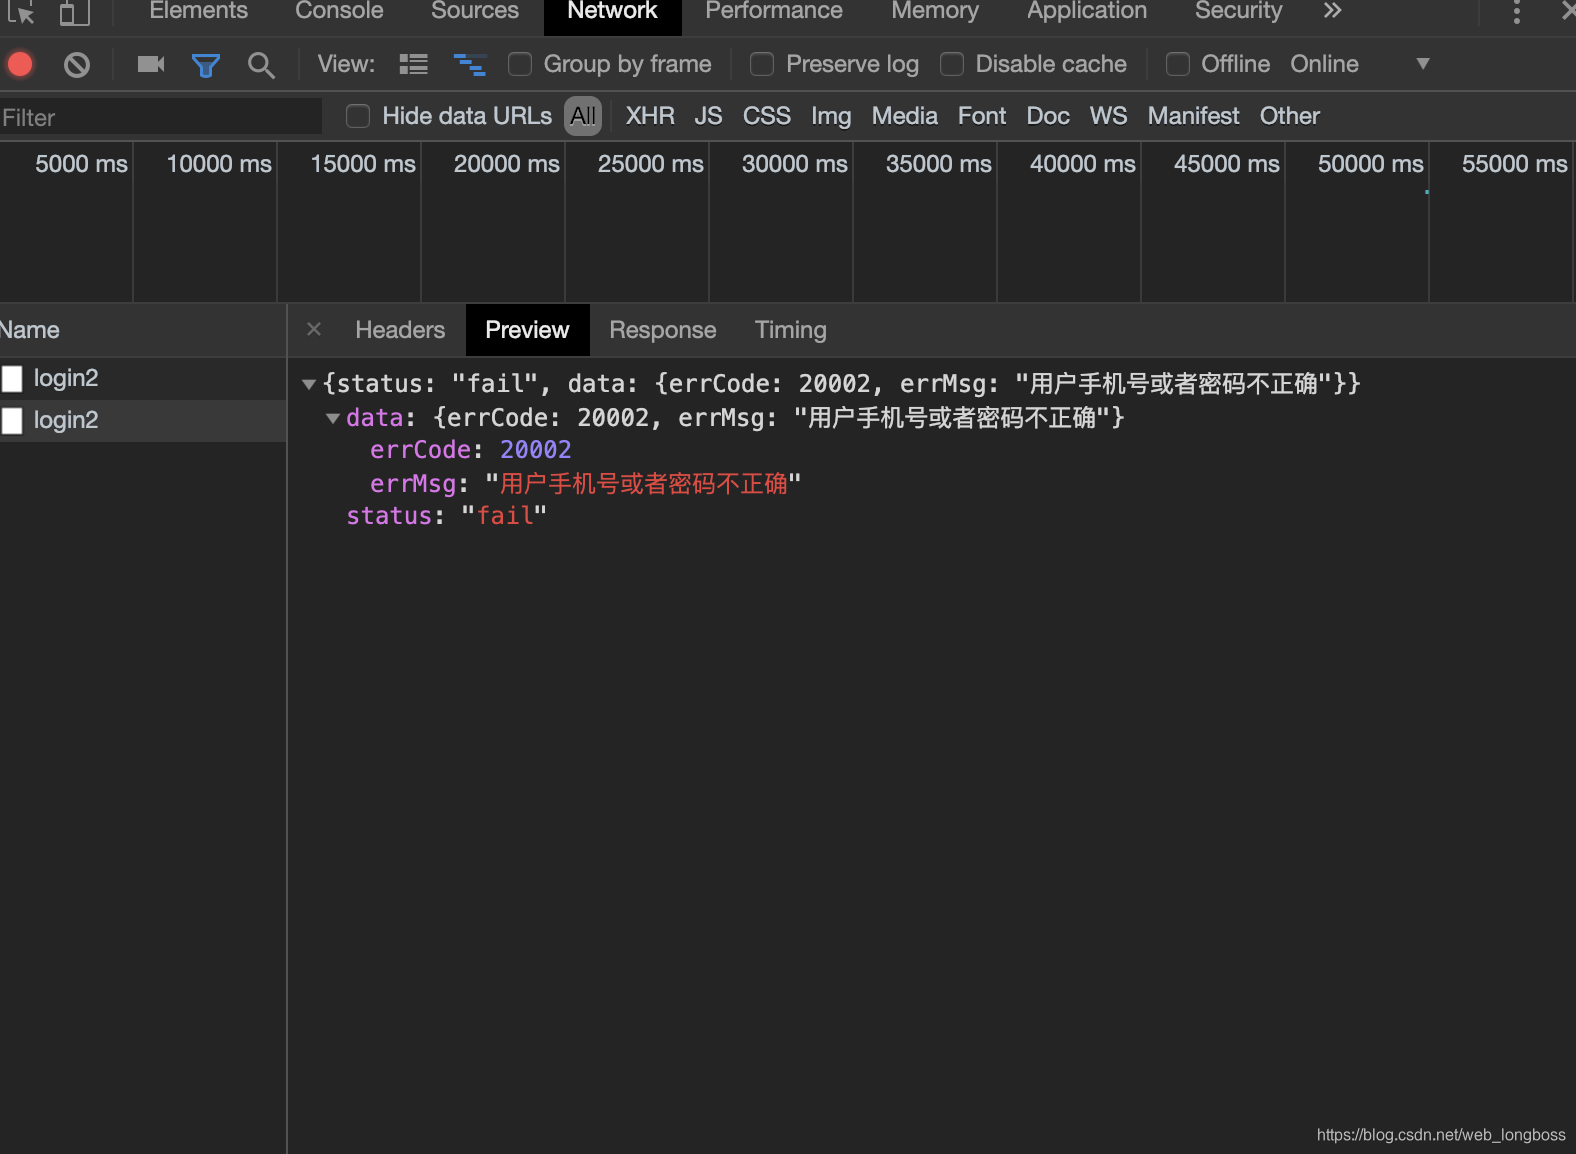Collapse the data object node
The image size is (1576, 1154).
(x=333, y=418)
